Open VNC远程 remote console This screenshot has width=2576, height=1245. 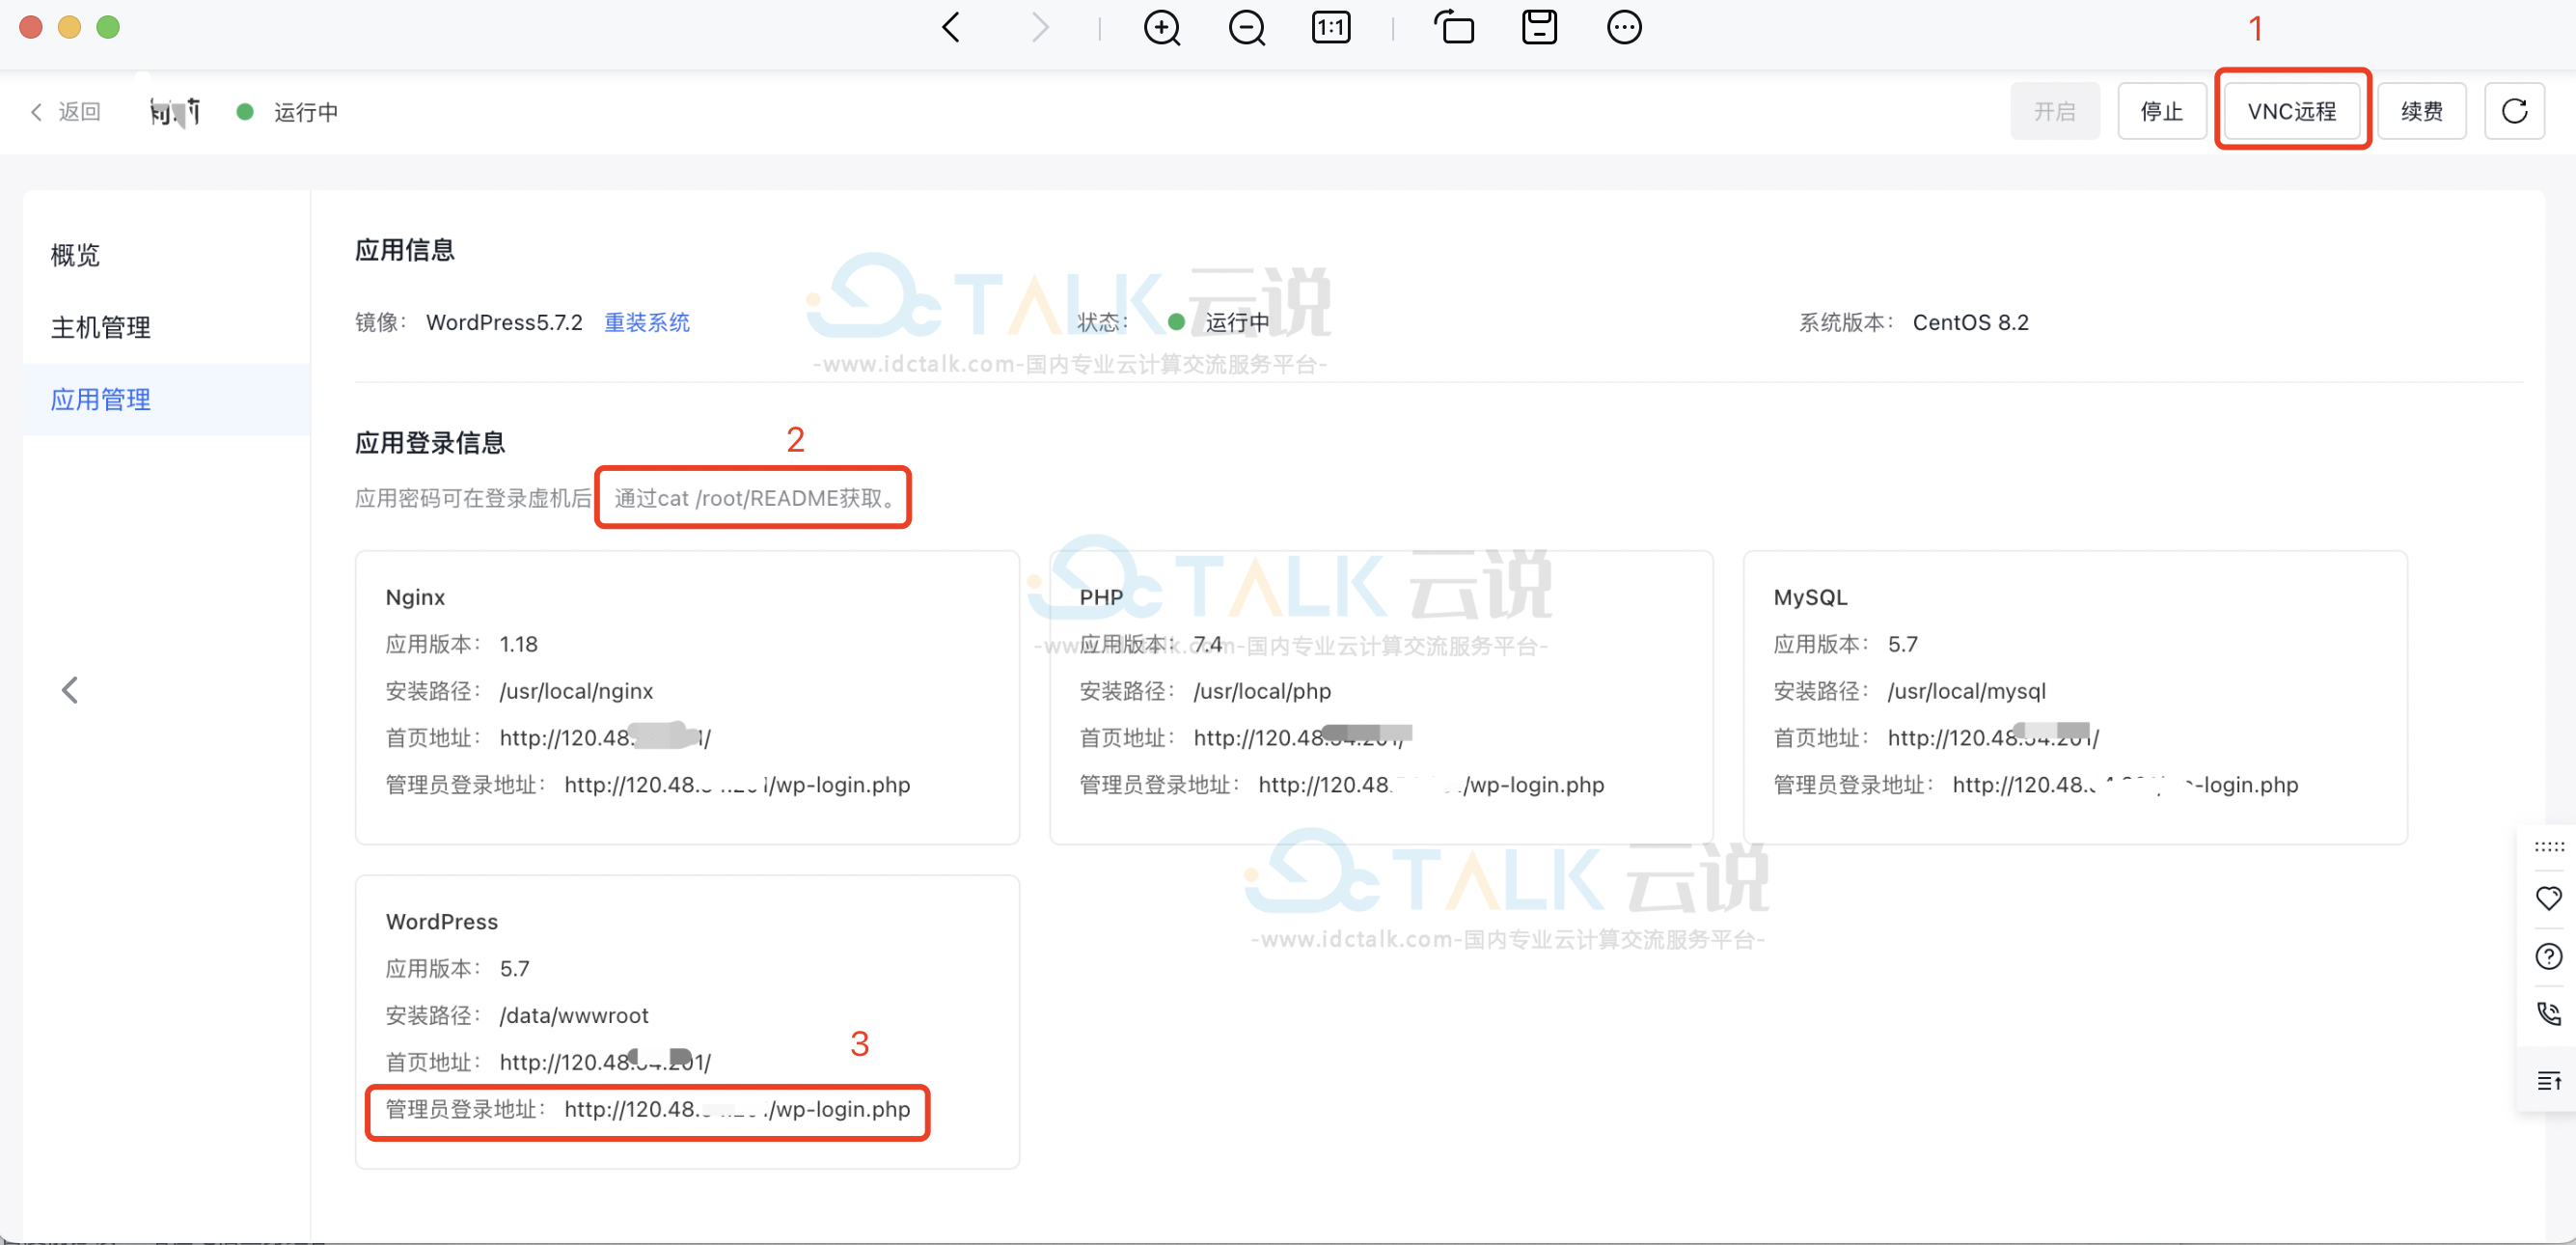[x=2292, y=111]
